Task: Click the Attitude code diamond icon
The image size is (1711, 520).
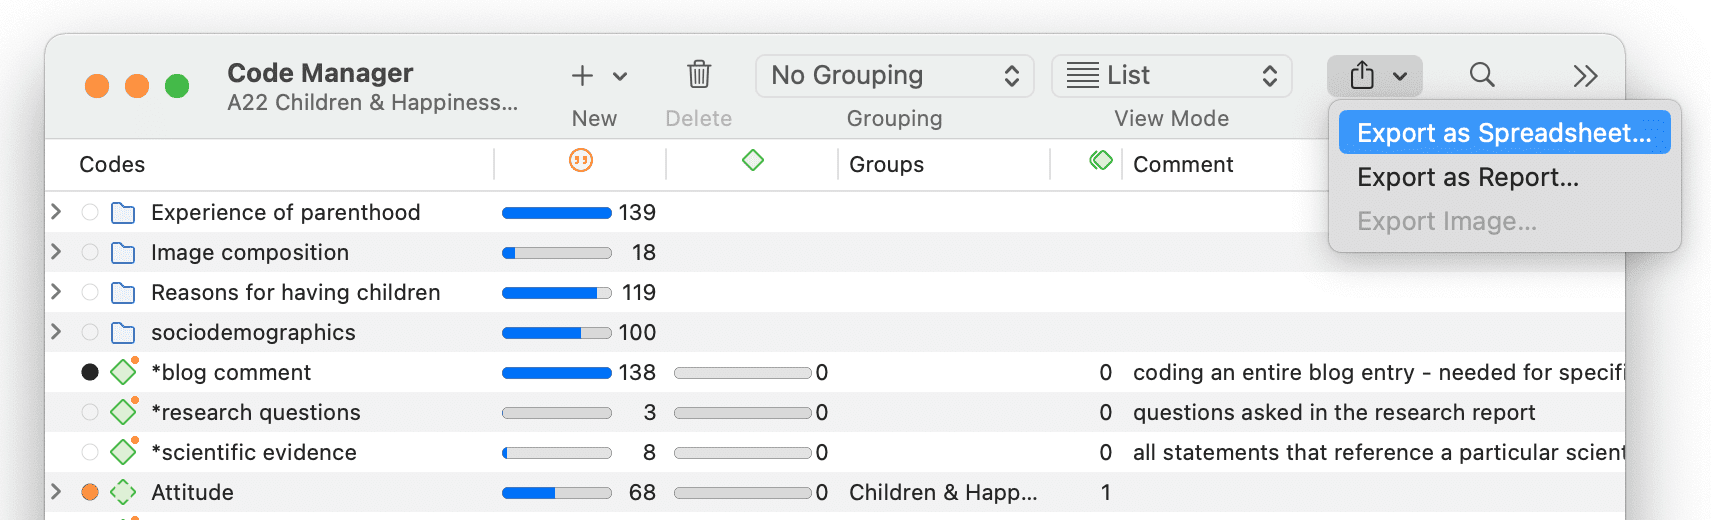Action: 123,492
